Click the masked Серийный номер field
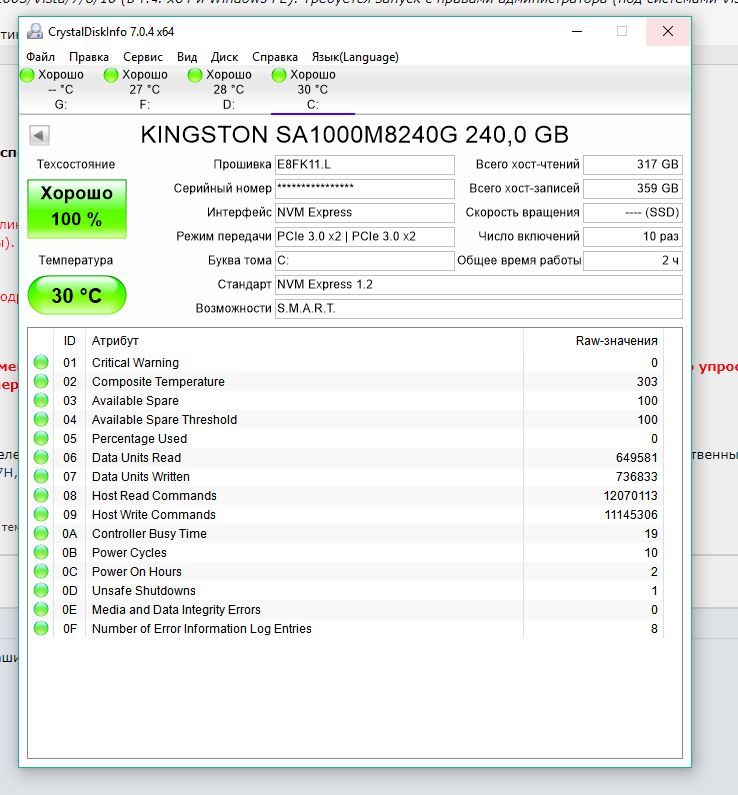 pyautogui.click(x=364, y=189)
